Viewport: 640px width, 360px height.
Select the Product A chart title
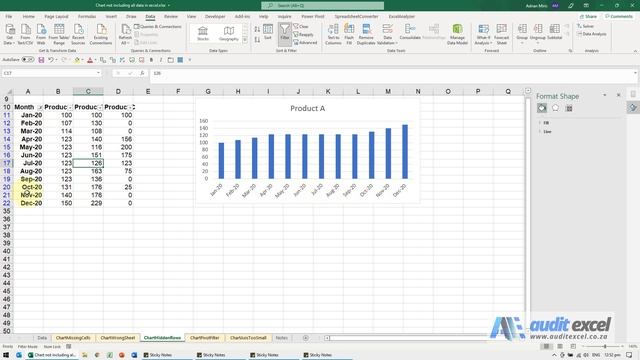pyautogui.click(x=307, y=108)
